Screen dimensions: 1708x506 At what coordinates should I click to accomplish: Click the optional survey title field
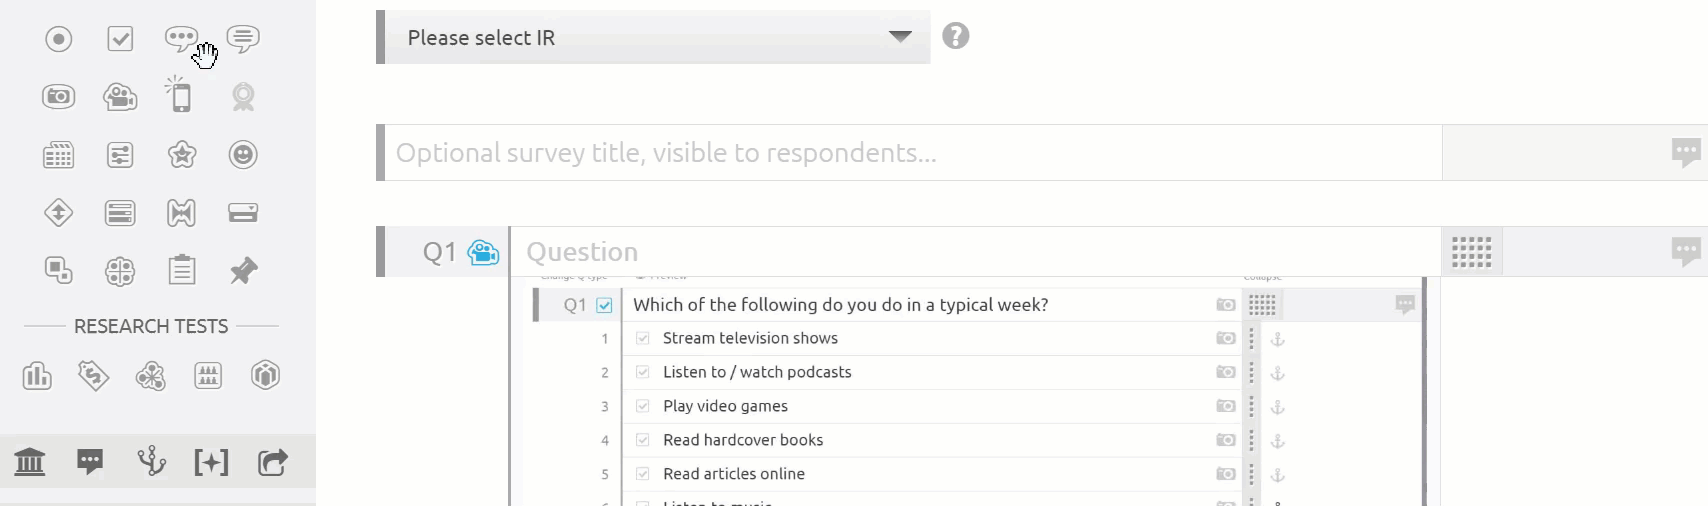click(x=913, y=153)
